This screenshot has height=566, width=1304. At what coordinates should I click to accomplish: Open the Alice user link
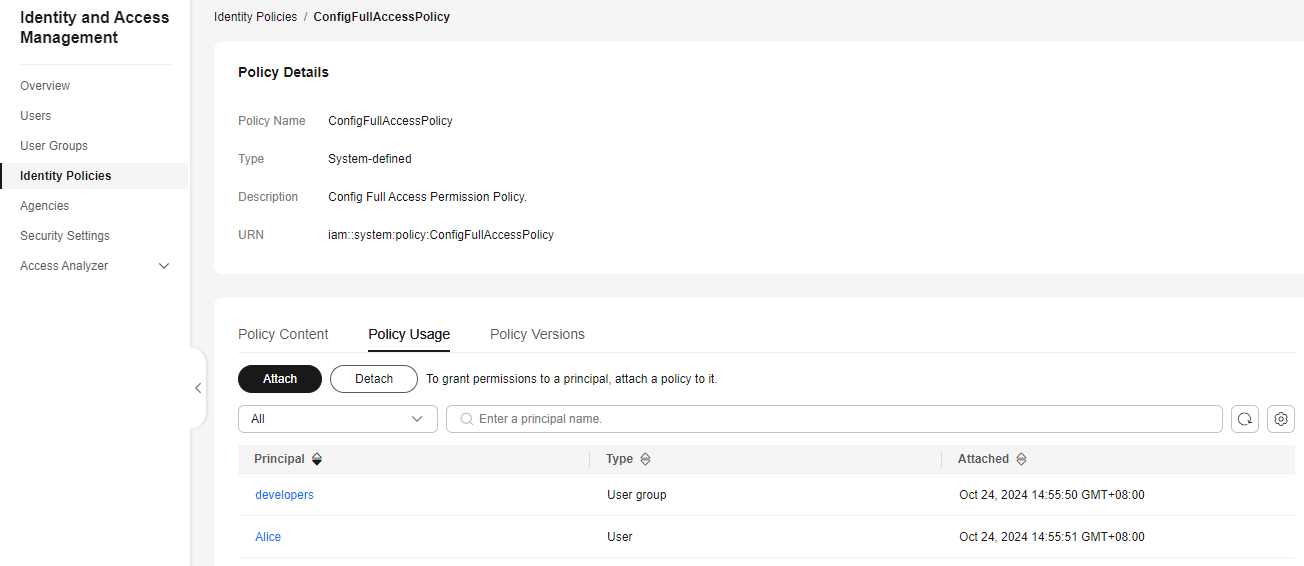tap(268, 537)
